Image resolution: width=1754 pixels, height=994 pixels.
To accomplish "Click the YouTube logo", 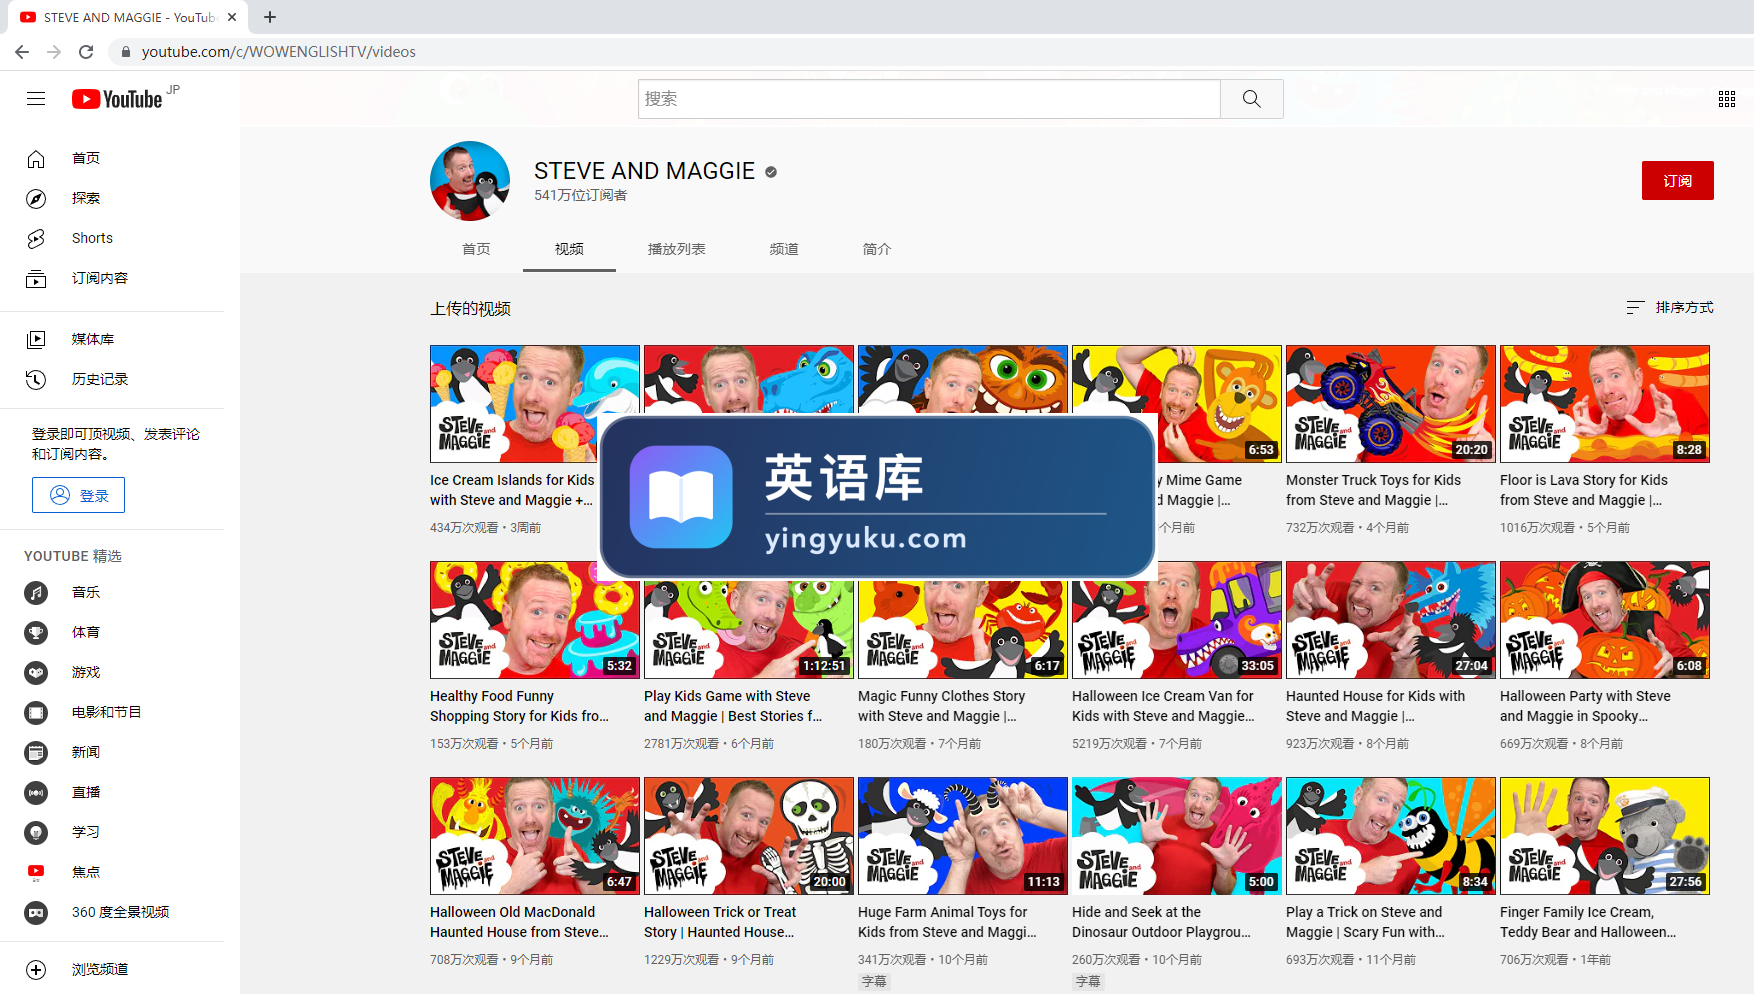I will 117,99.
